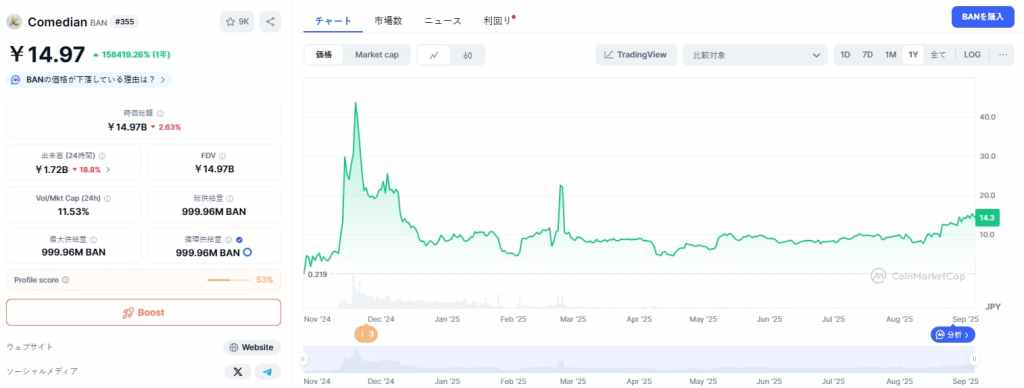This screenshot has width=1024, height=388.
Task: Star Comedian to add to watchlist
Action: [x=237, y=22]
